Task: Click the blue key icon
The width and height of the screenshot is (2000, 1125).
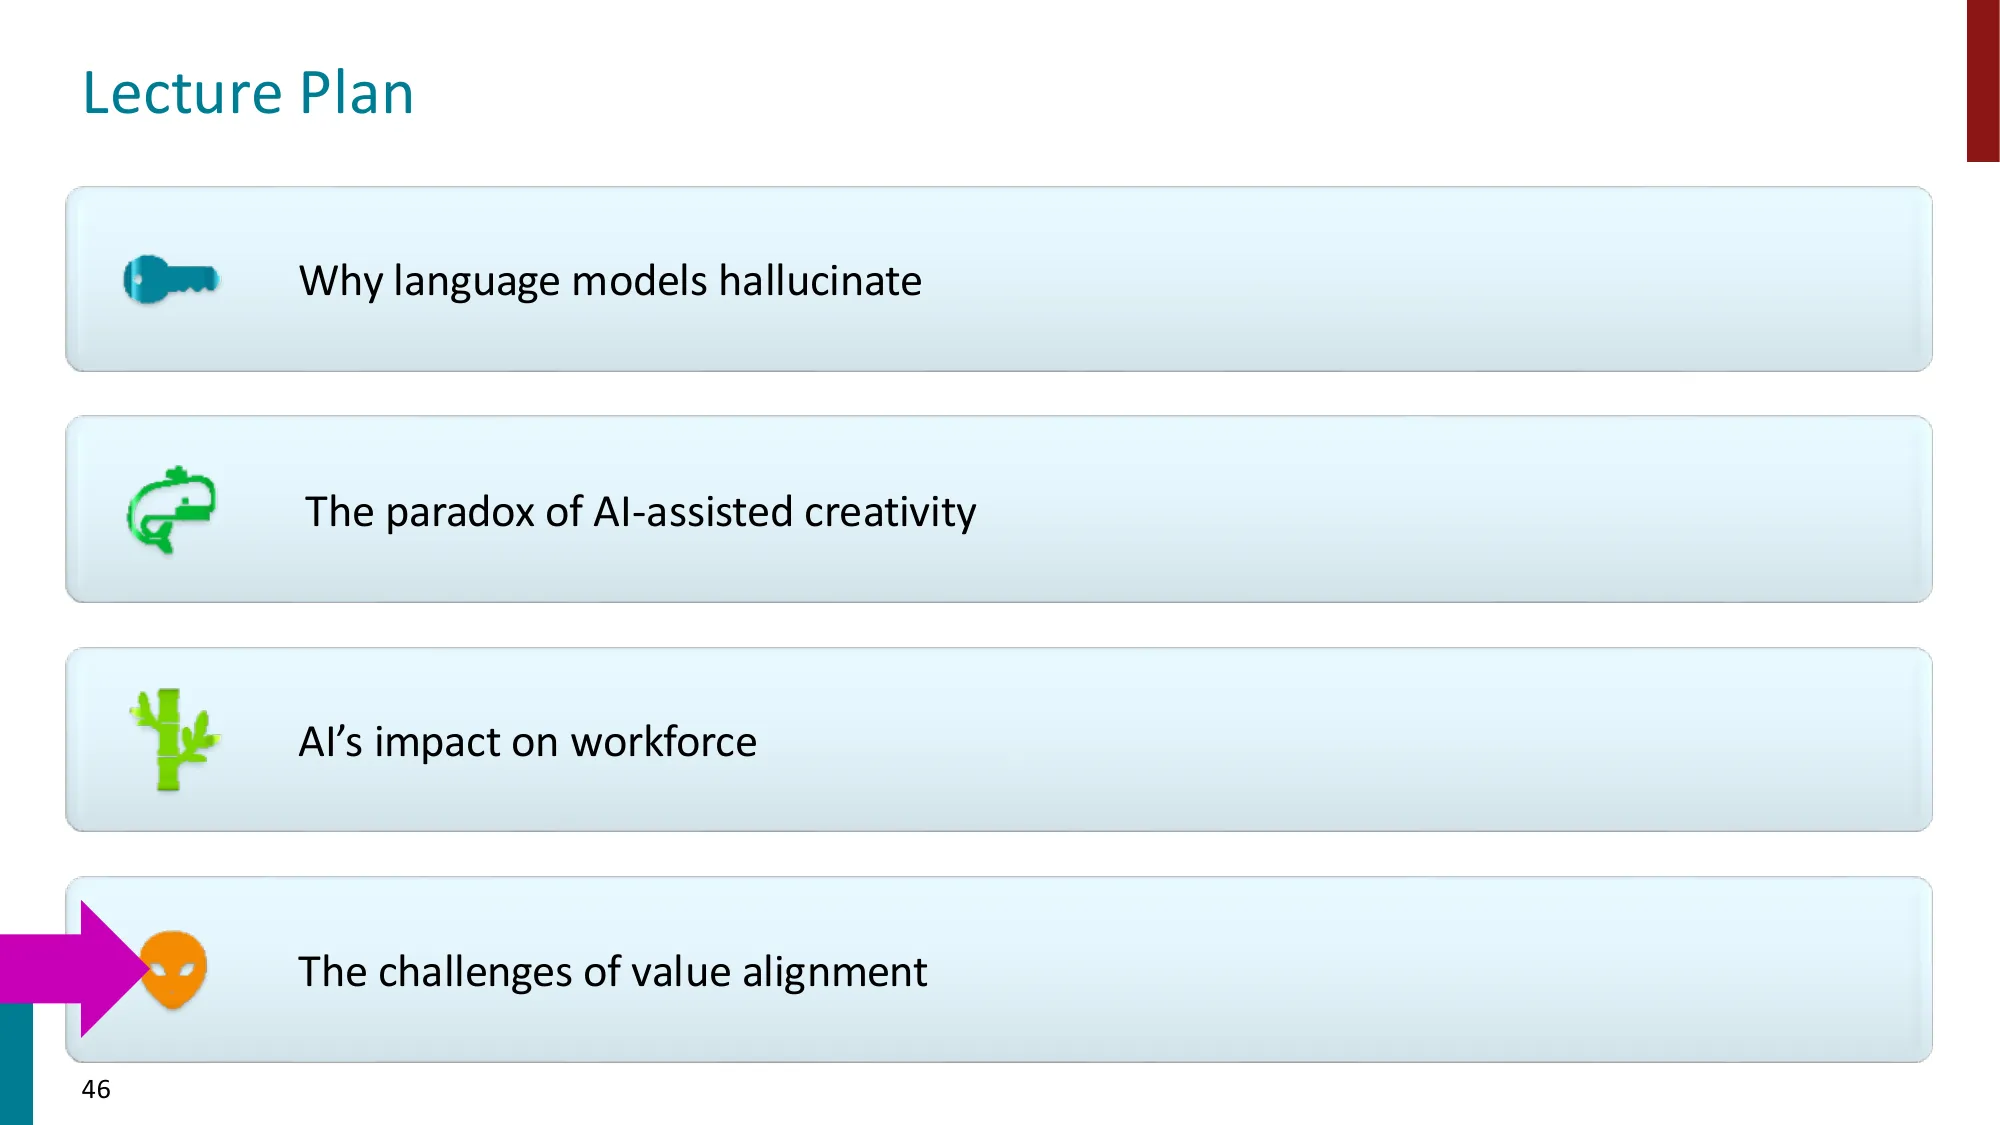Action: [171, 279]
